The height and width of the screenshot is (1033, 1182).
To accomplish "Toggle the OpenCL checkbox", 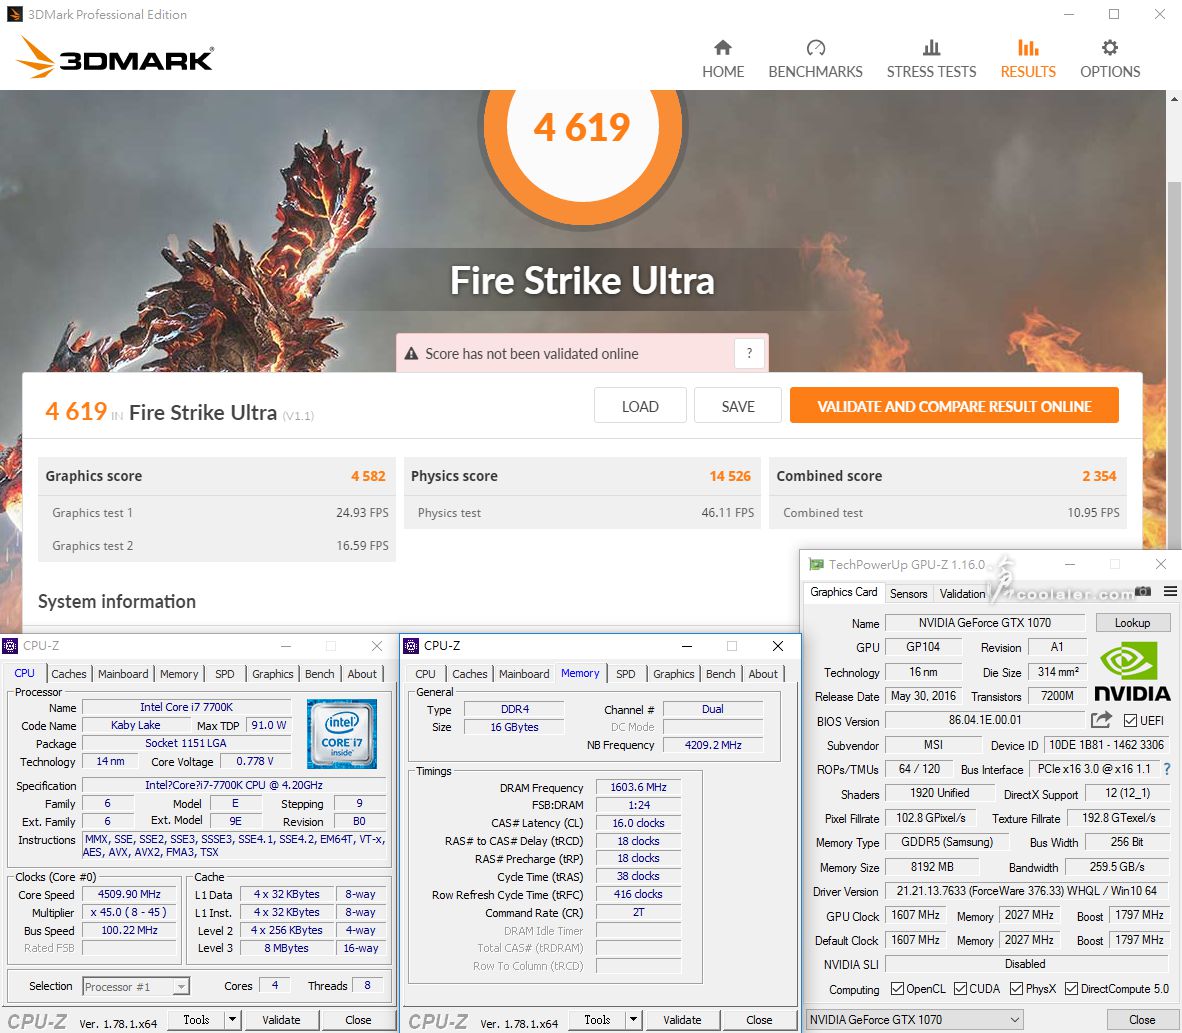I will tap(897, 989).
